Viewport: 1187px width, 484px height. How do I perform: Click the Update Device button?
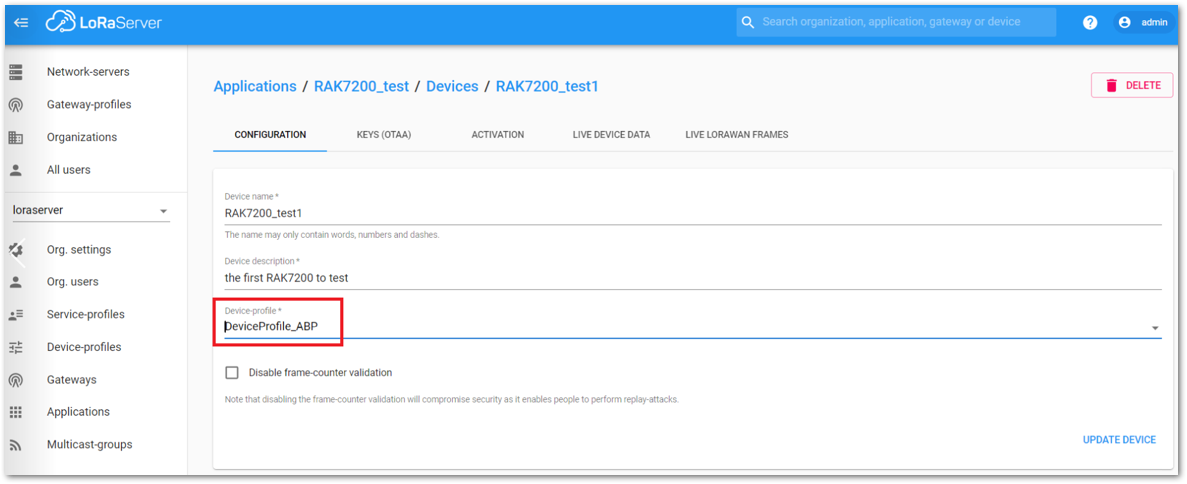coord(1119,439)
